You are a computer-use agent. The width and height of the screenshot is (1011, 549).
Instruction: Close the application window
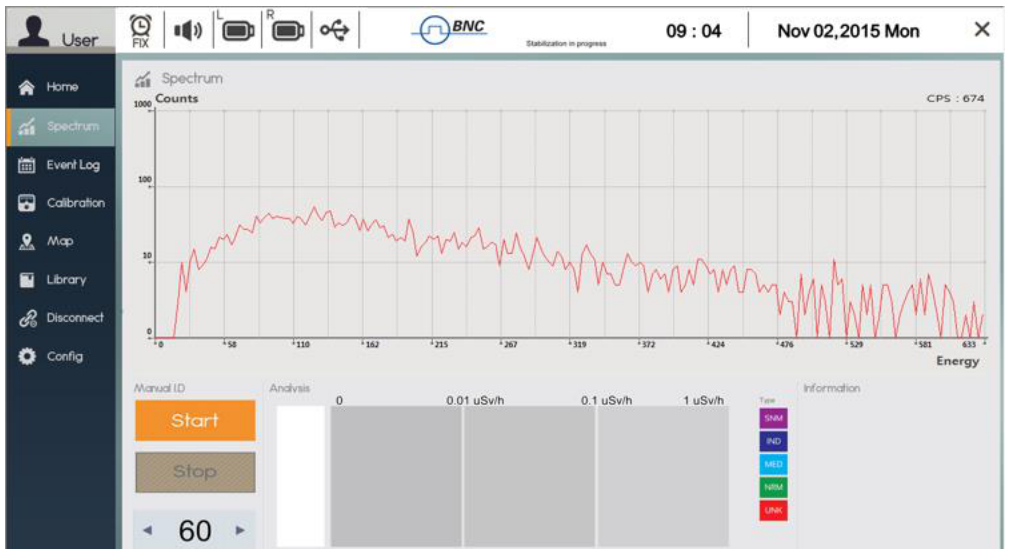981,29
